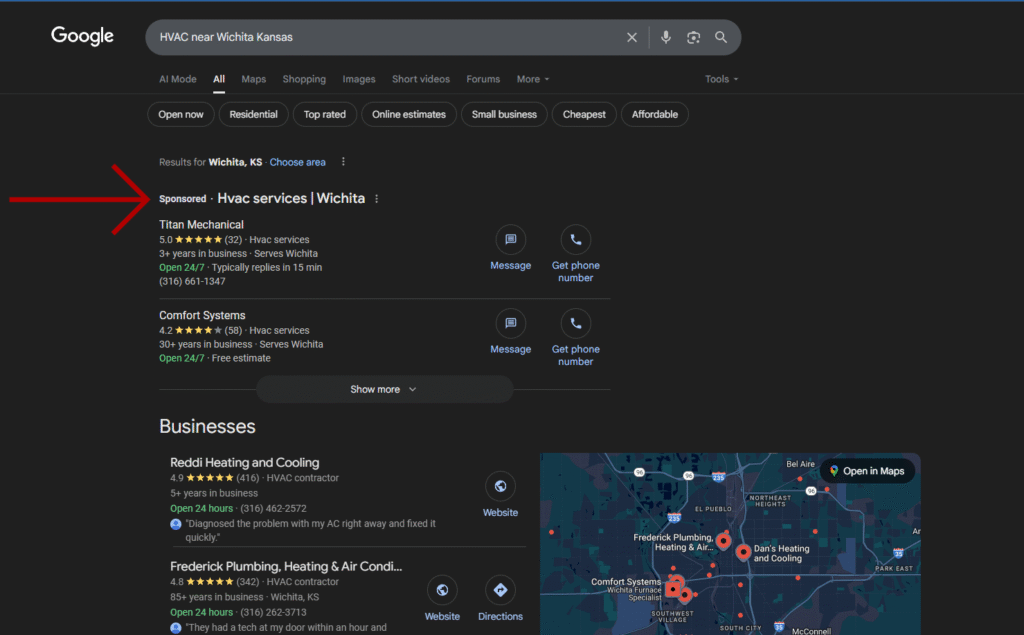This screenshot has height=635, width=1024.
Task: Click the Open in Maps button
Action: tap(867, 471)
